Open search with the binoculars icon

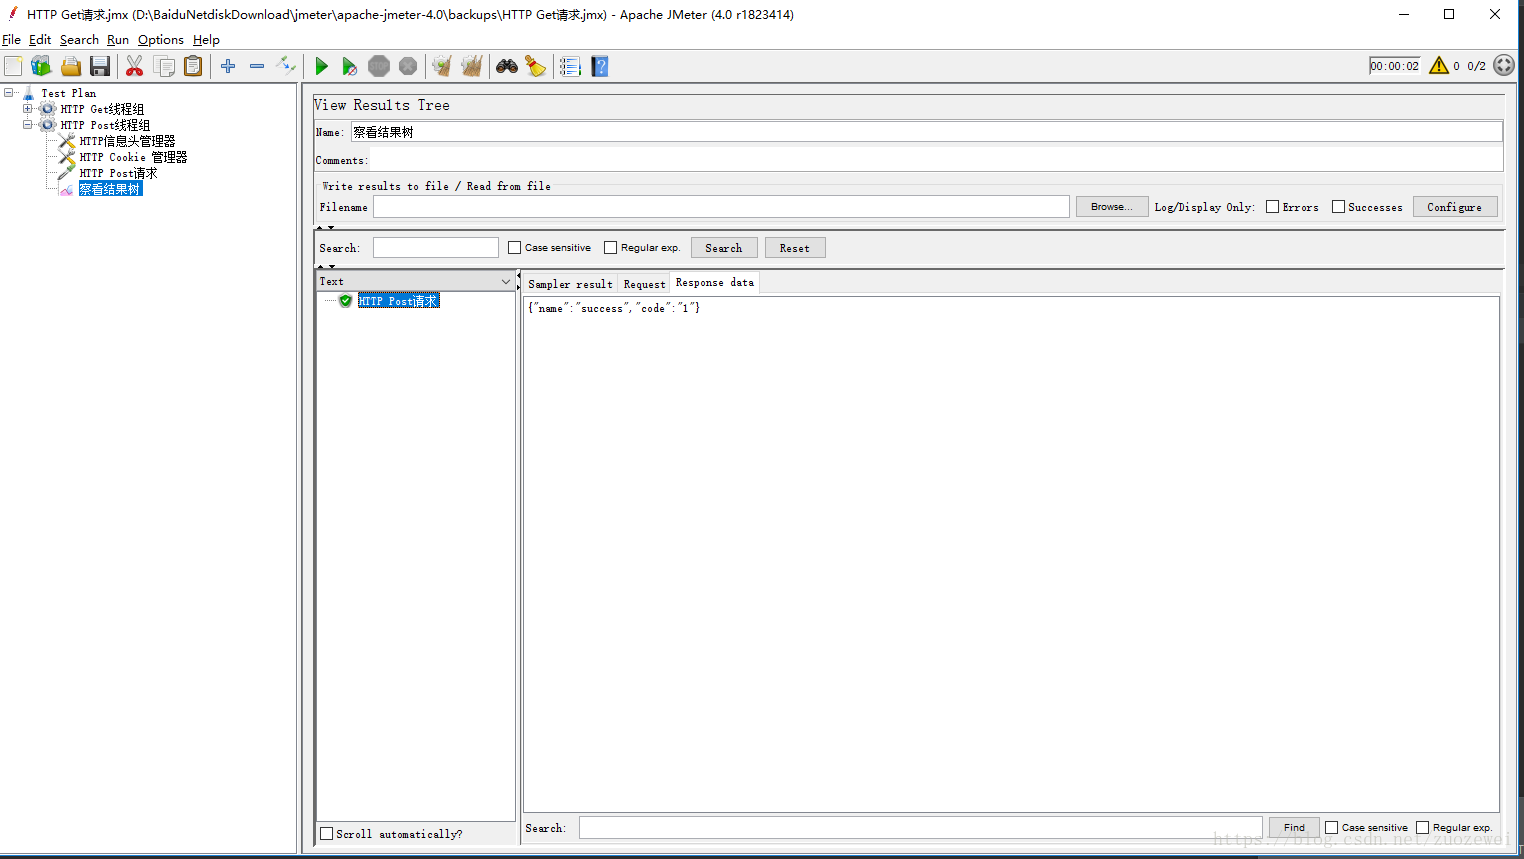coord(507,66)
